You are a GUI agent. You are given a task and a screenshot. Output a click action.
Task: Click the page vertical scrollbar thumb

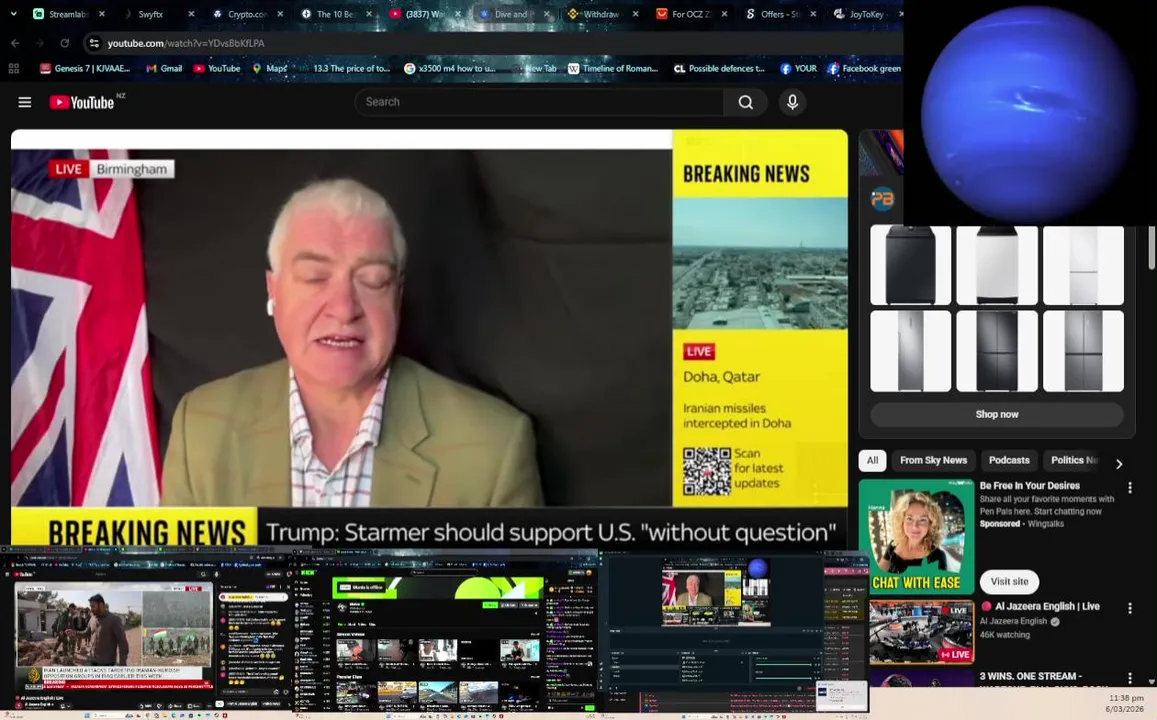pyautogui.click(x=1151, y=248)
